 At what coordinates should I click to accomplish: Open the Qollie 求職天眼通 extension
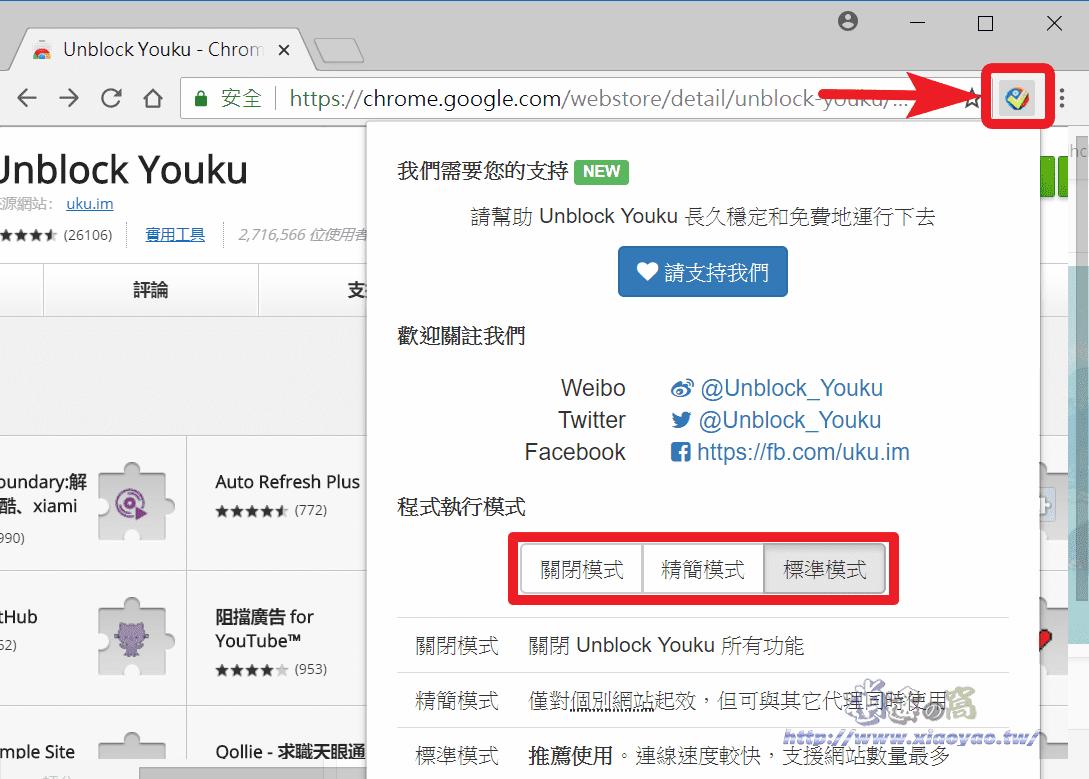290,752
